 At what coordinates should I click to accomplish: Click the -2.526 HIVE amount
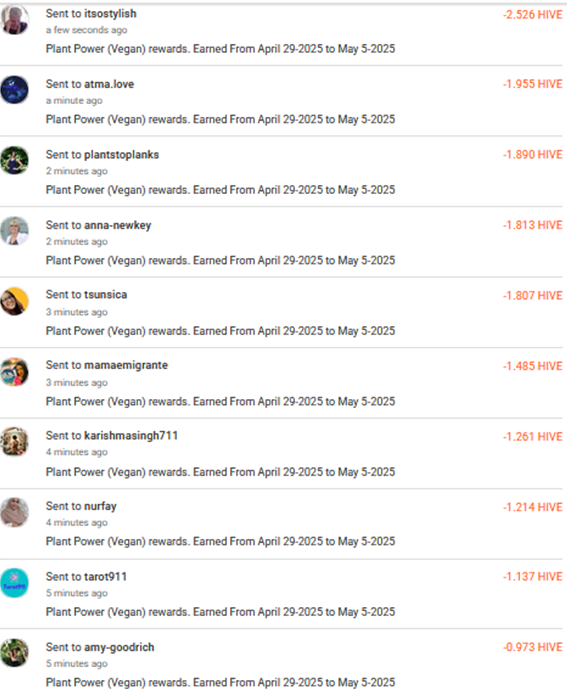(533, 15)
